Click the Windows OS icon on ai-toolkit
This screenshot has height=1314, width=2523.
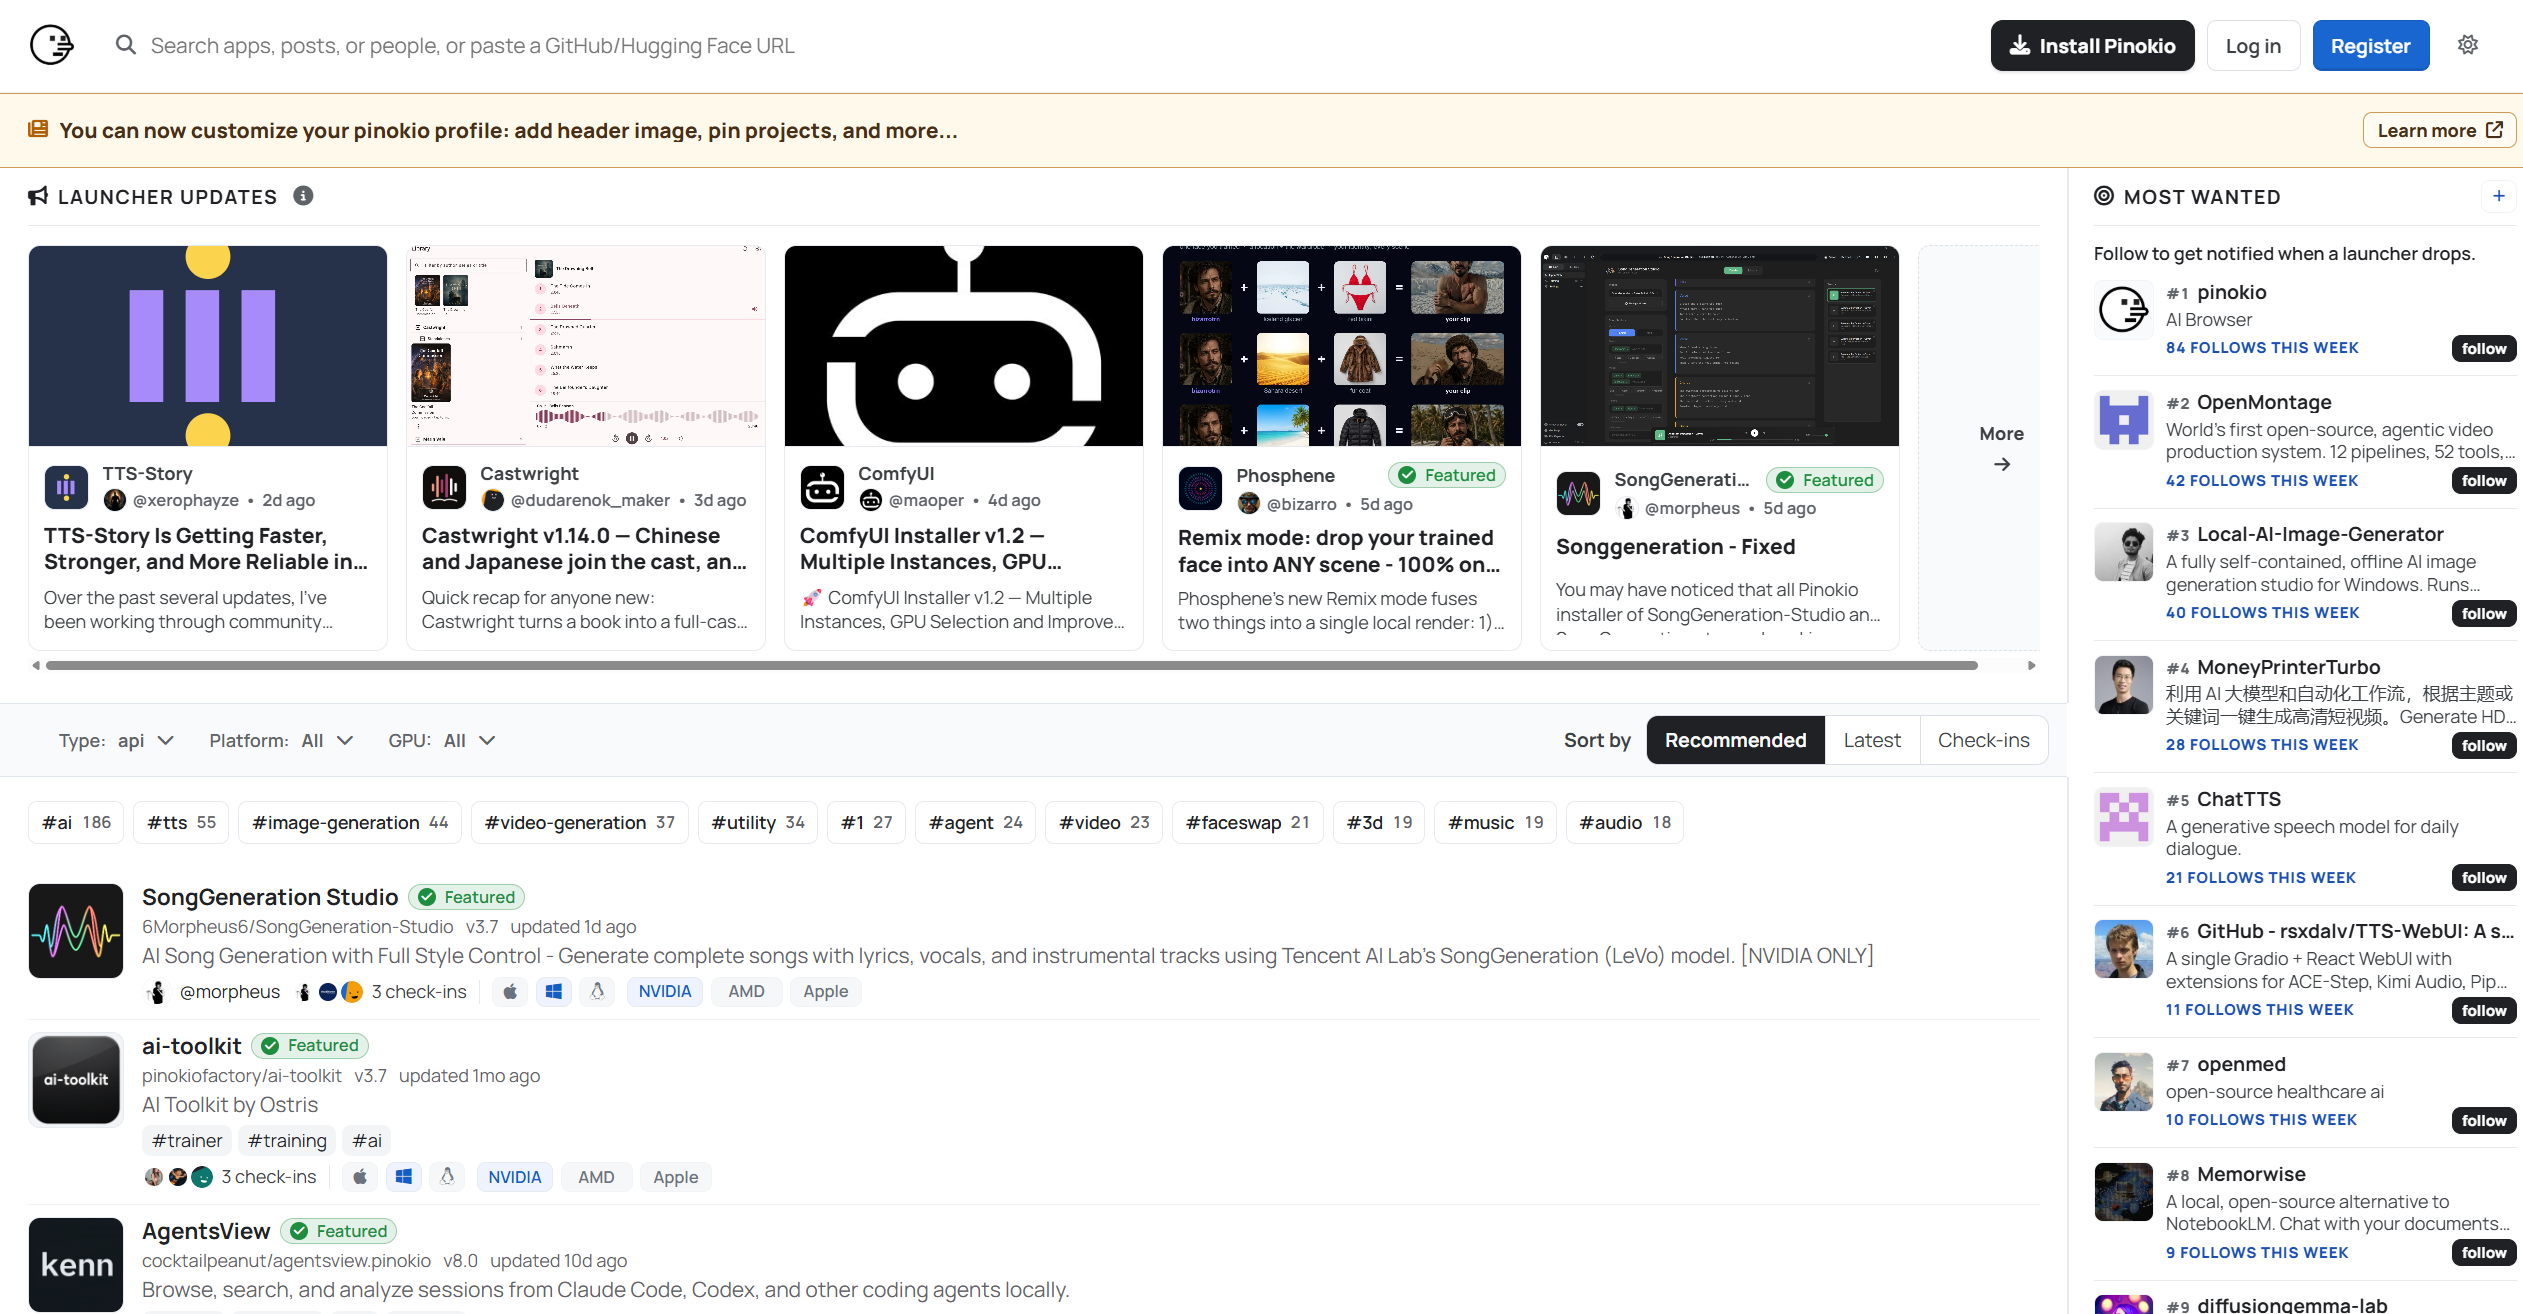tap(403, 1177)
